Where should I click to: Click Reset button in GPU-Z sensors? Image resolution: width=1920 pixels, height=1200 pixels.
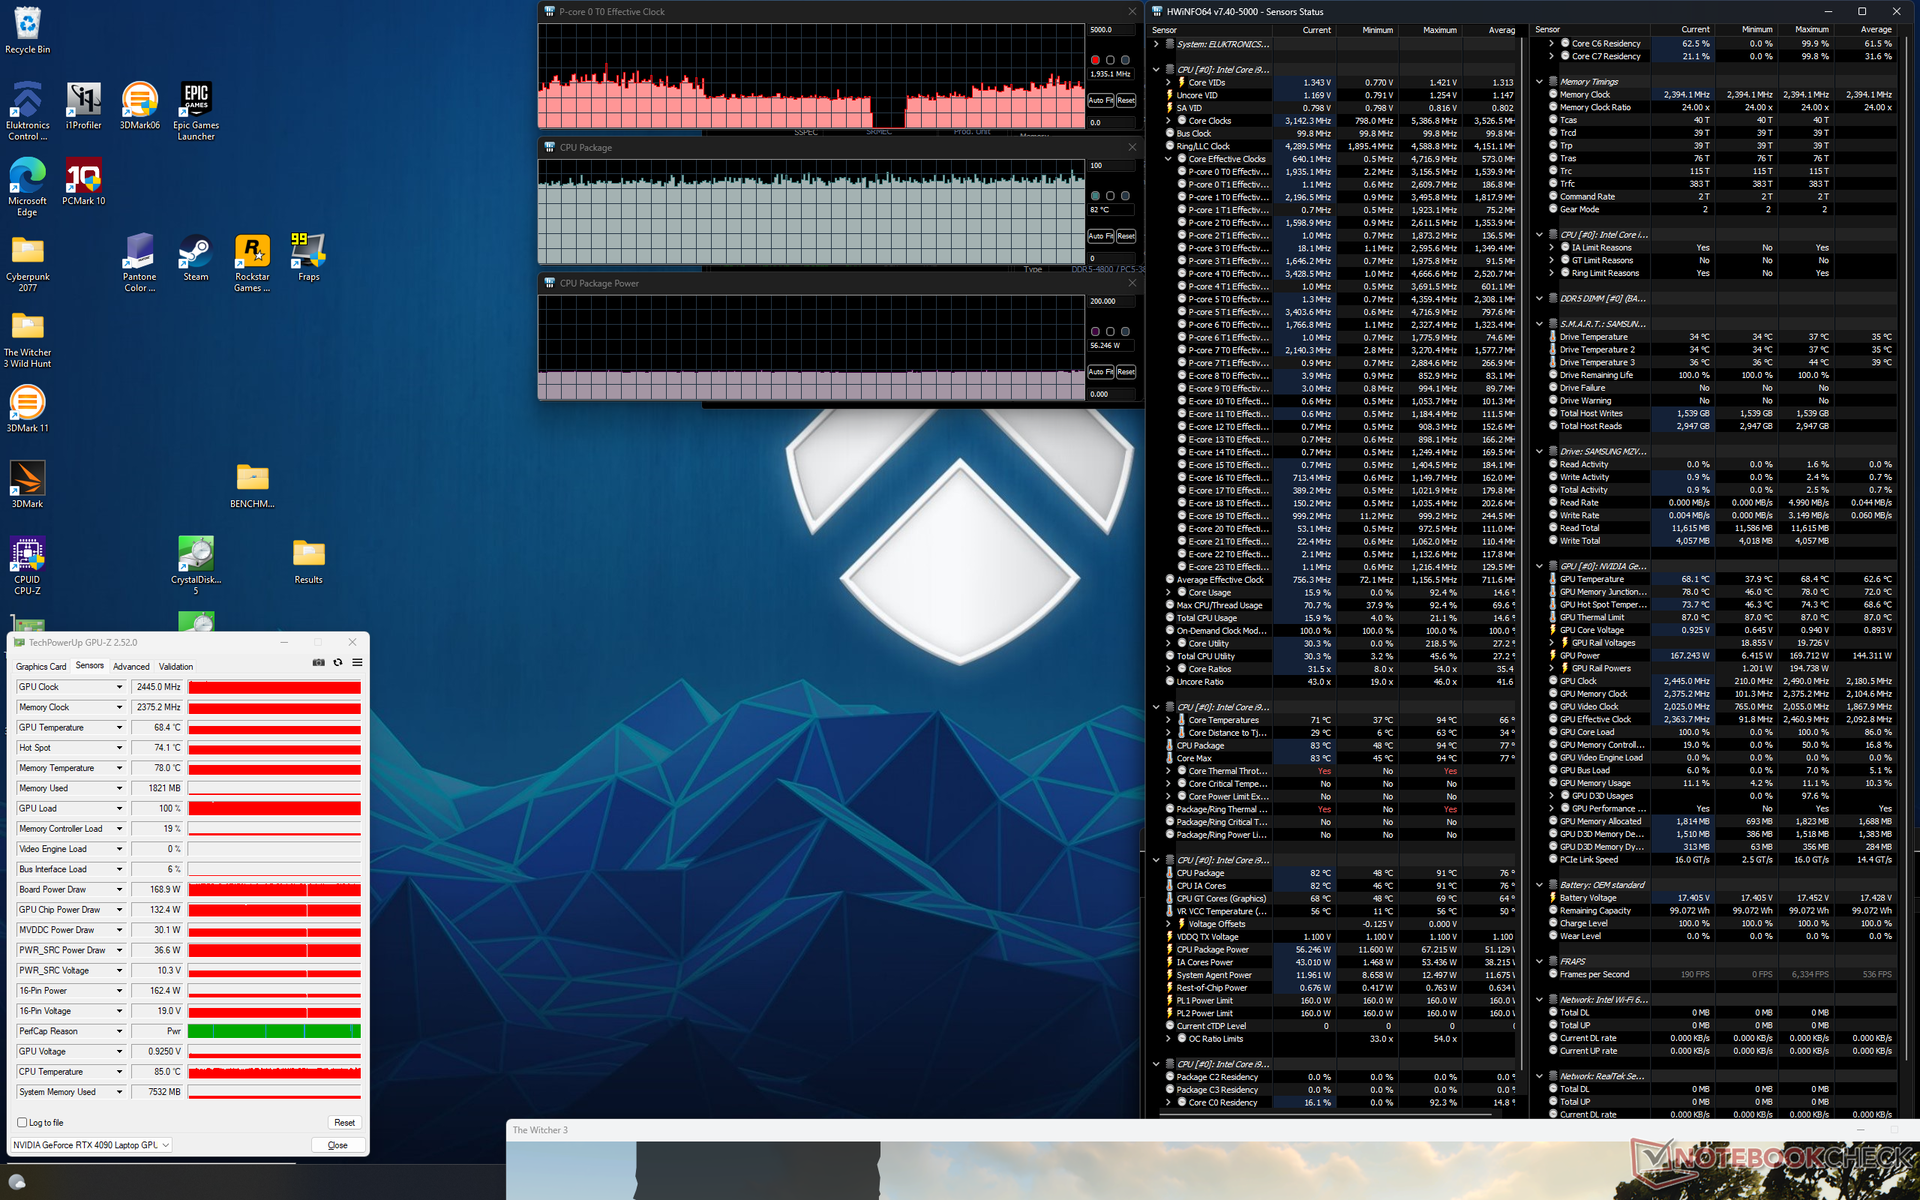[x=344, y=1122]
